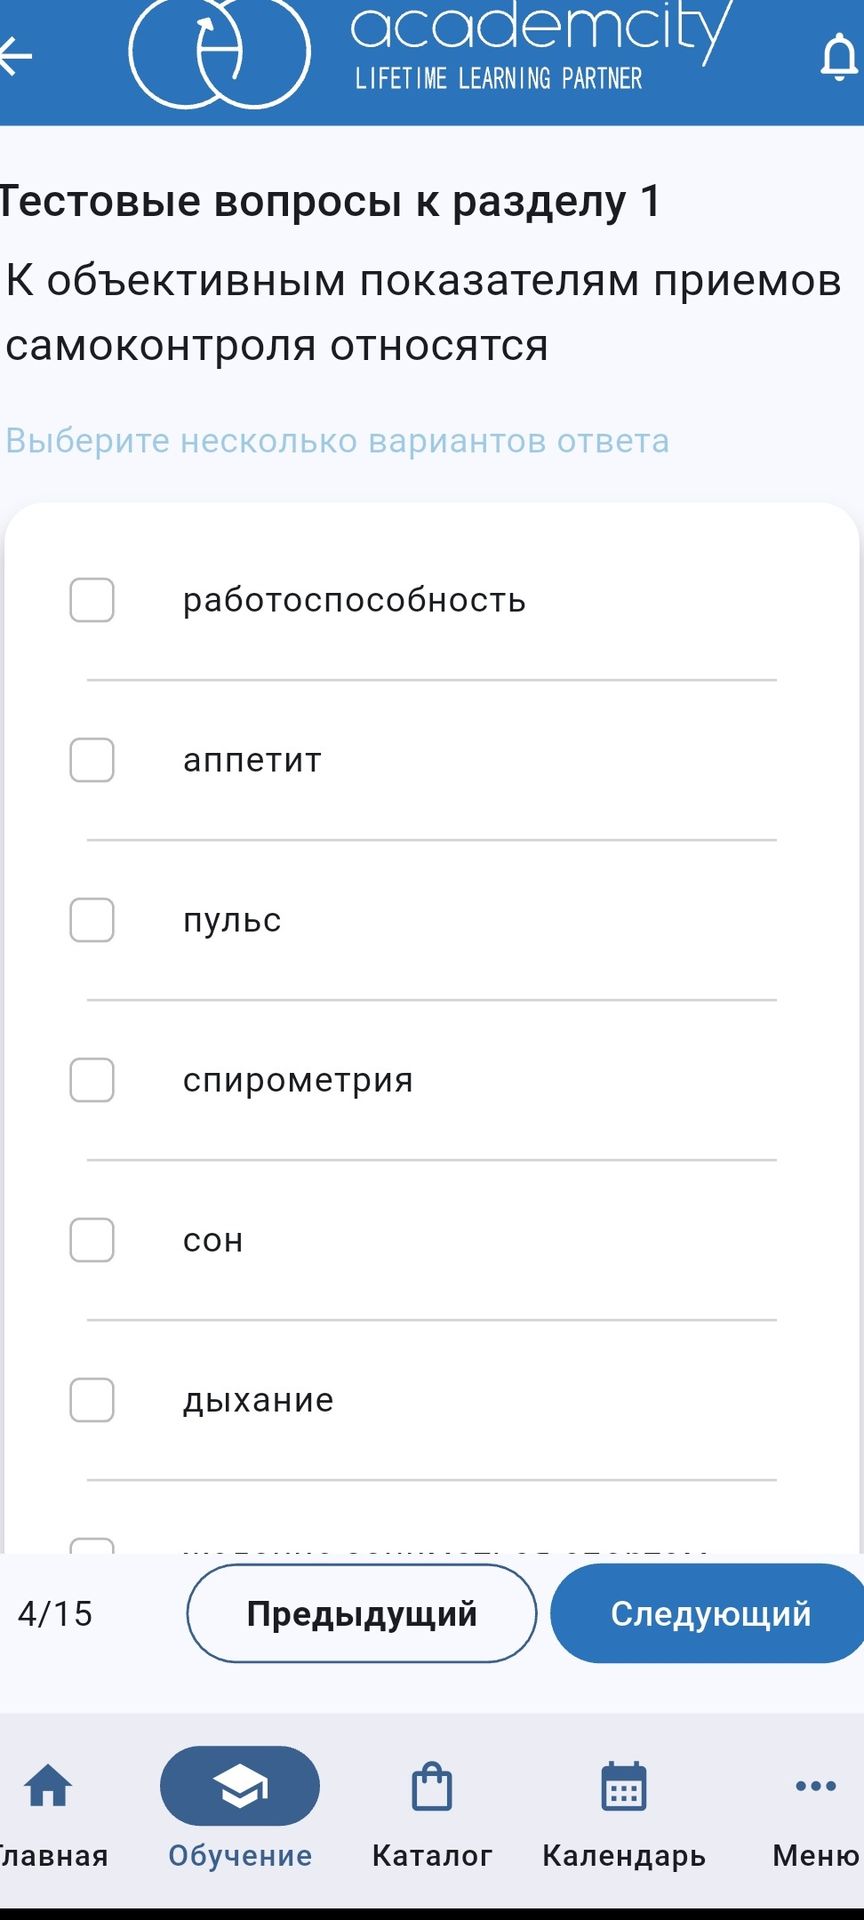864x1920 pixels.
Task: Open the Календарь calendar icon
Action: [x=624, y=1786]
